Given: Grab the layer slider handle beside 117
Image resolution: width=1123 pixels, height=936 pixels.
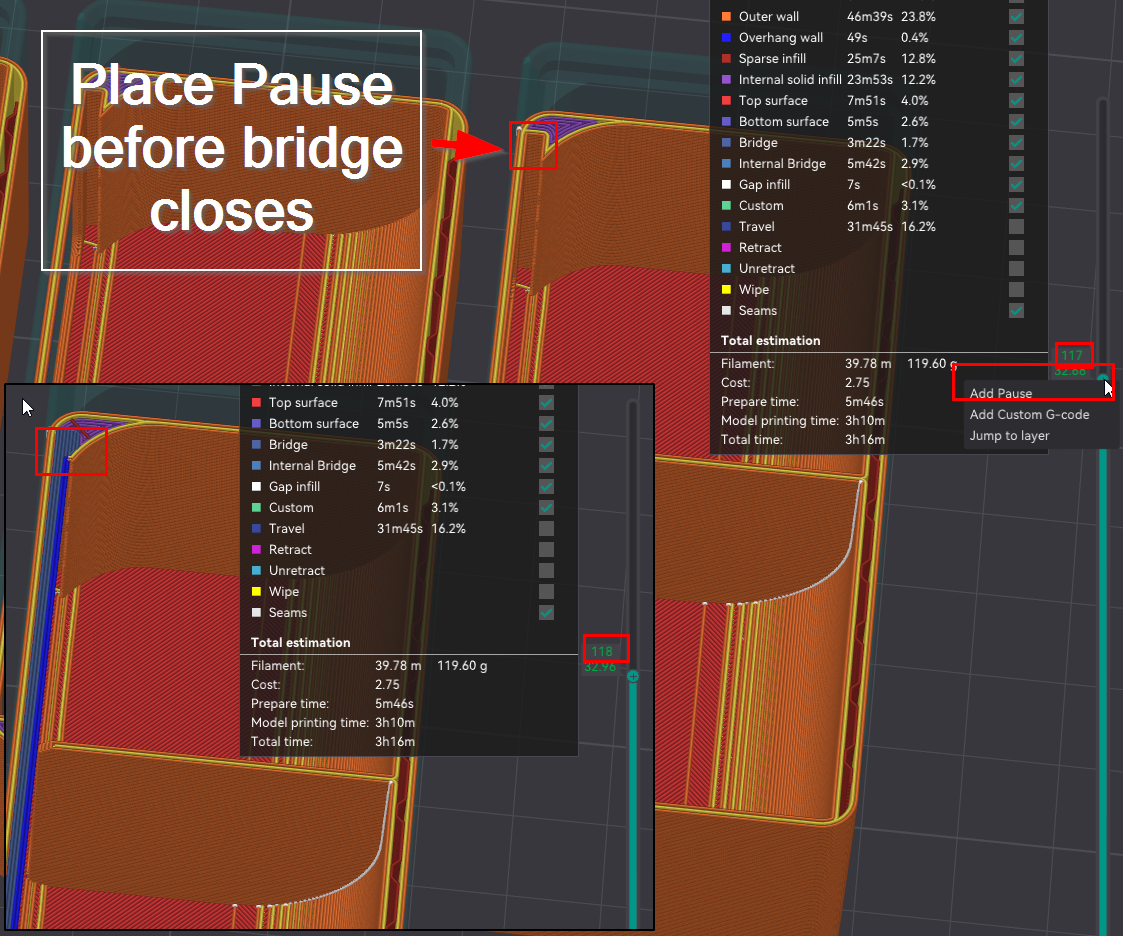Looking at the screenshot, I should [1103, 377].
